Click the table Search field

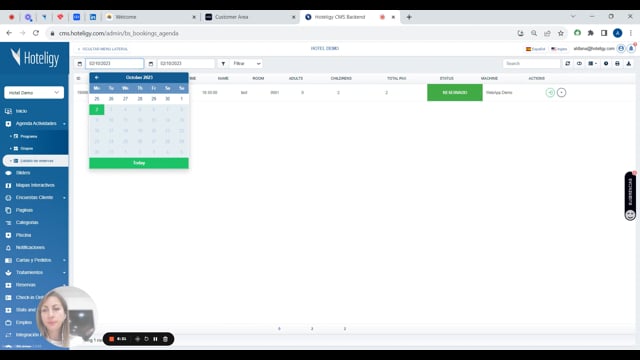[x=531, y=64]
